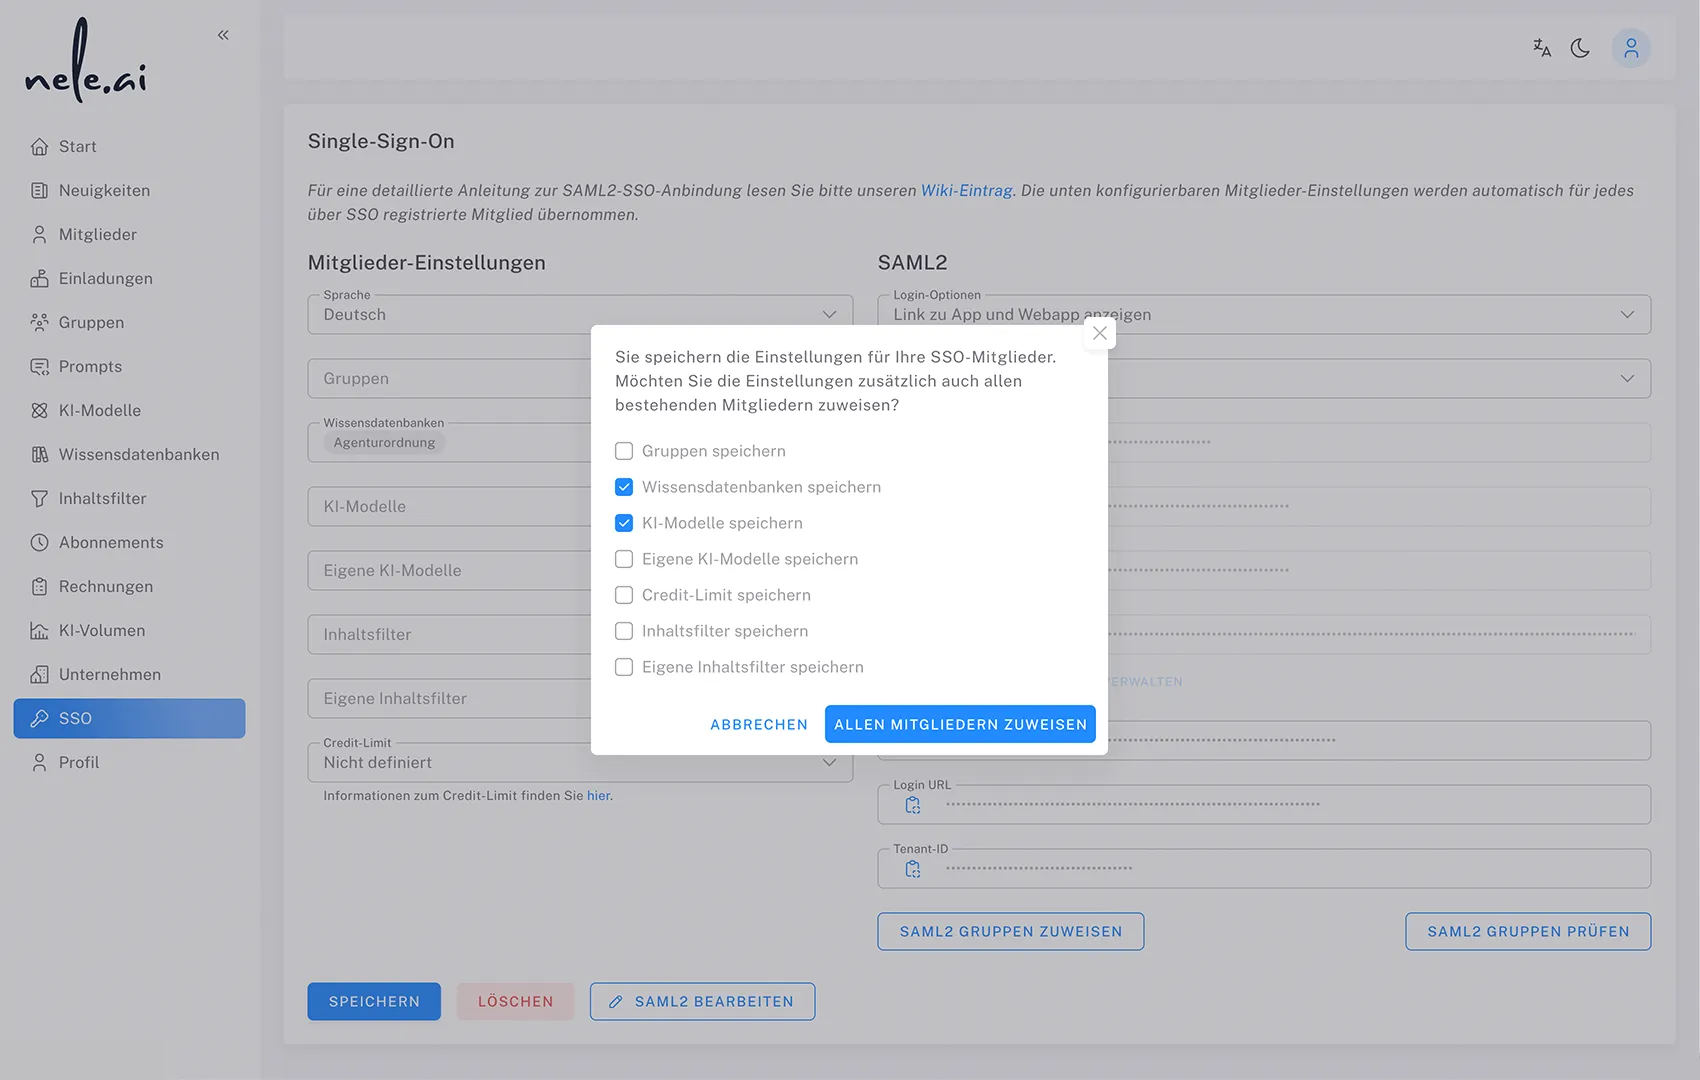
Task: Click the newspaper icon for Neuigkeiten
Action: 39,191
